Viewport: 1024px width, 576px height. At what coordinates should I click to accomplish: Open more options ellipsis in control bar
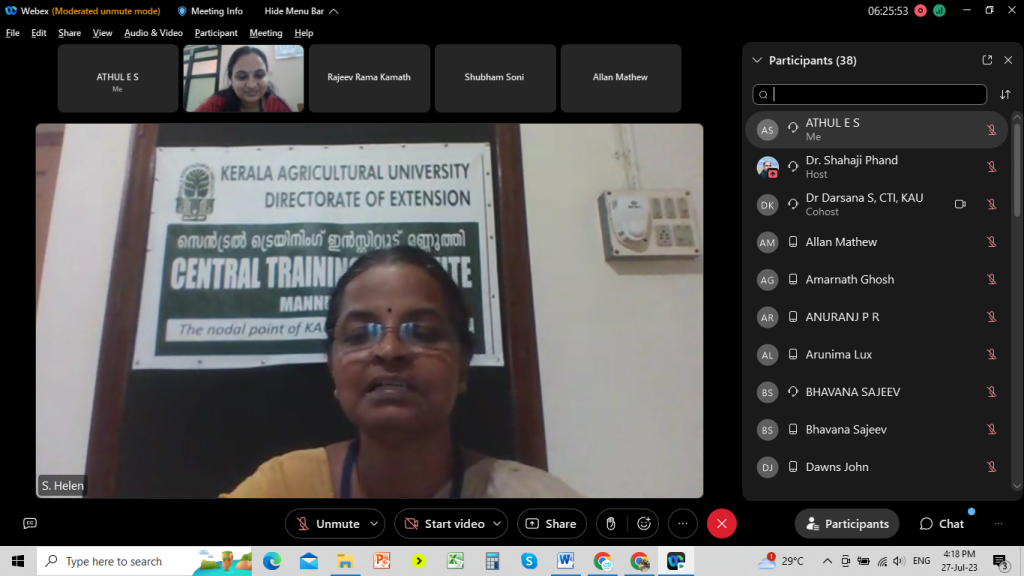(683, 524)
